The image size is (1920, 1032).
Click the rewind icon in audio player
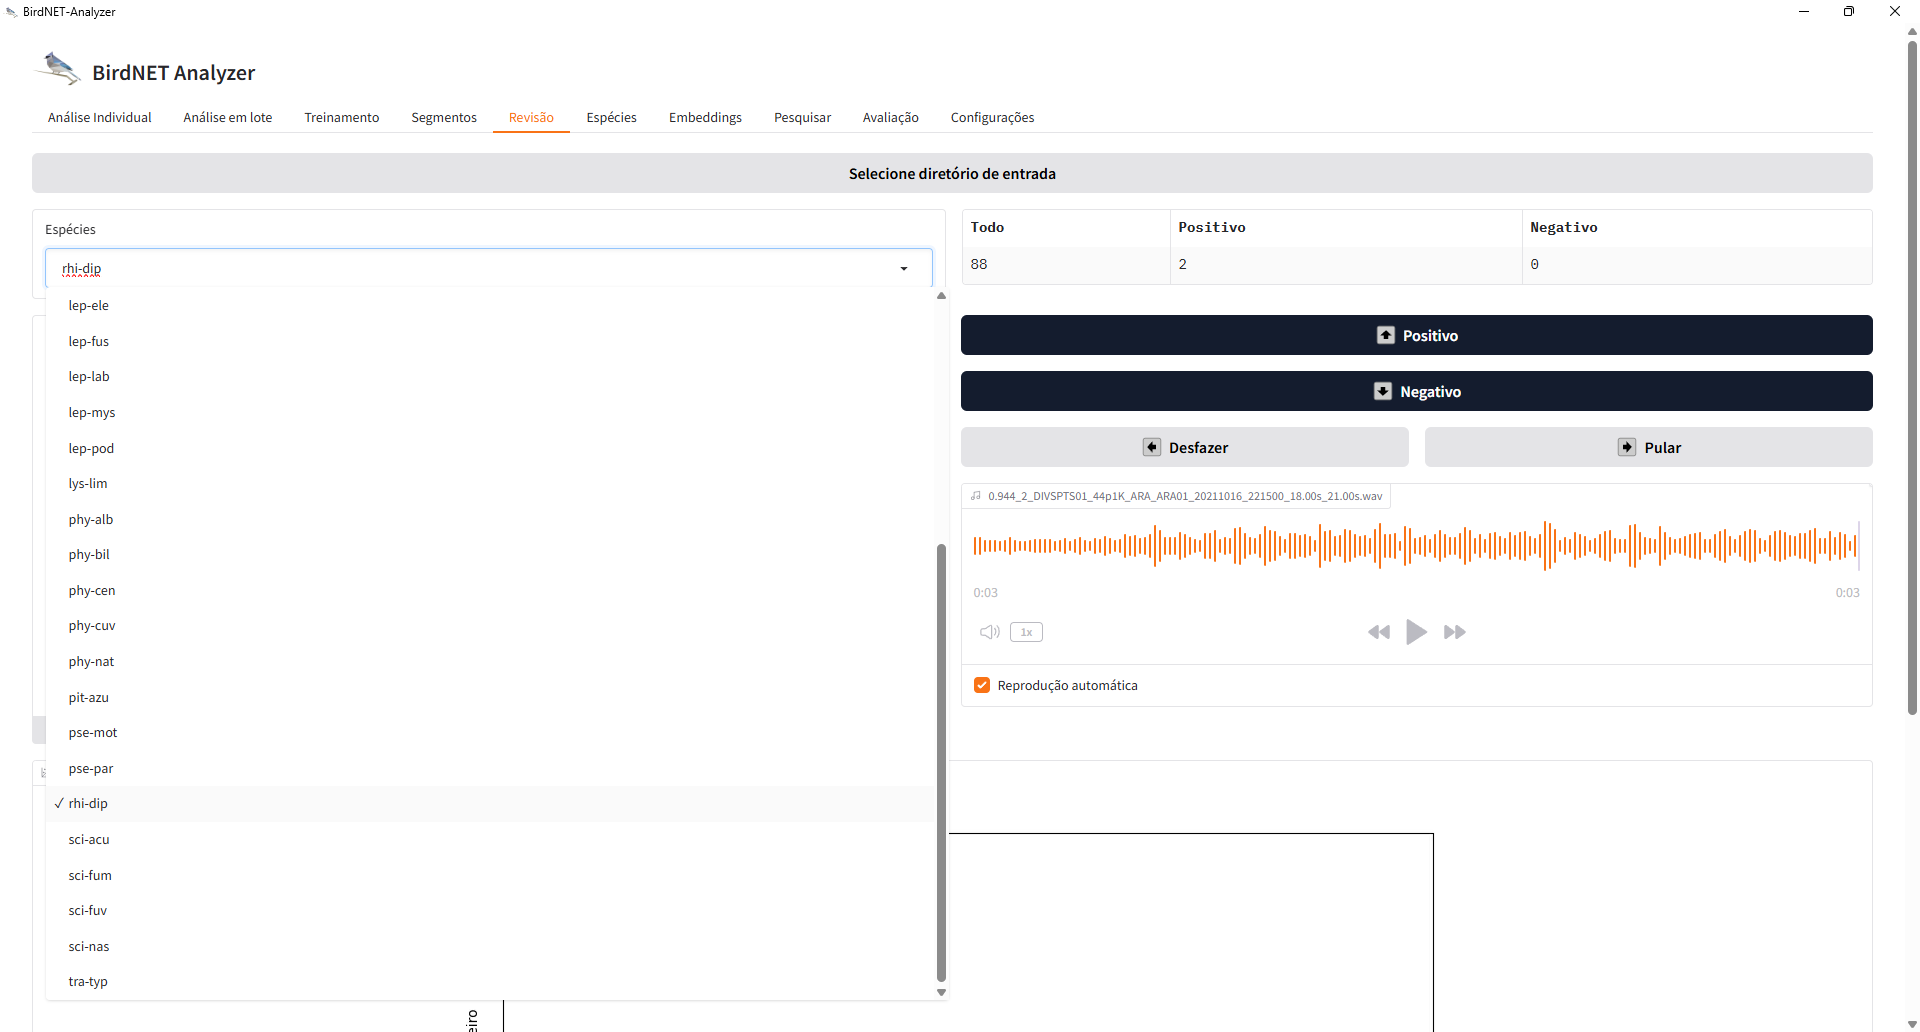1379,632
